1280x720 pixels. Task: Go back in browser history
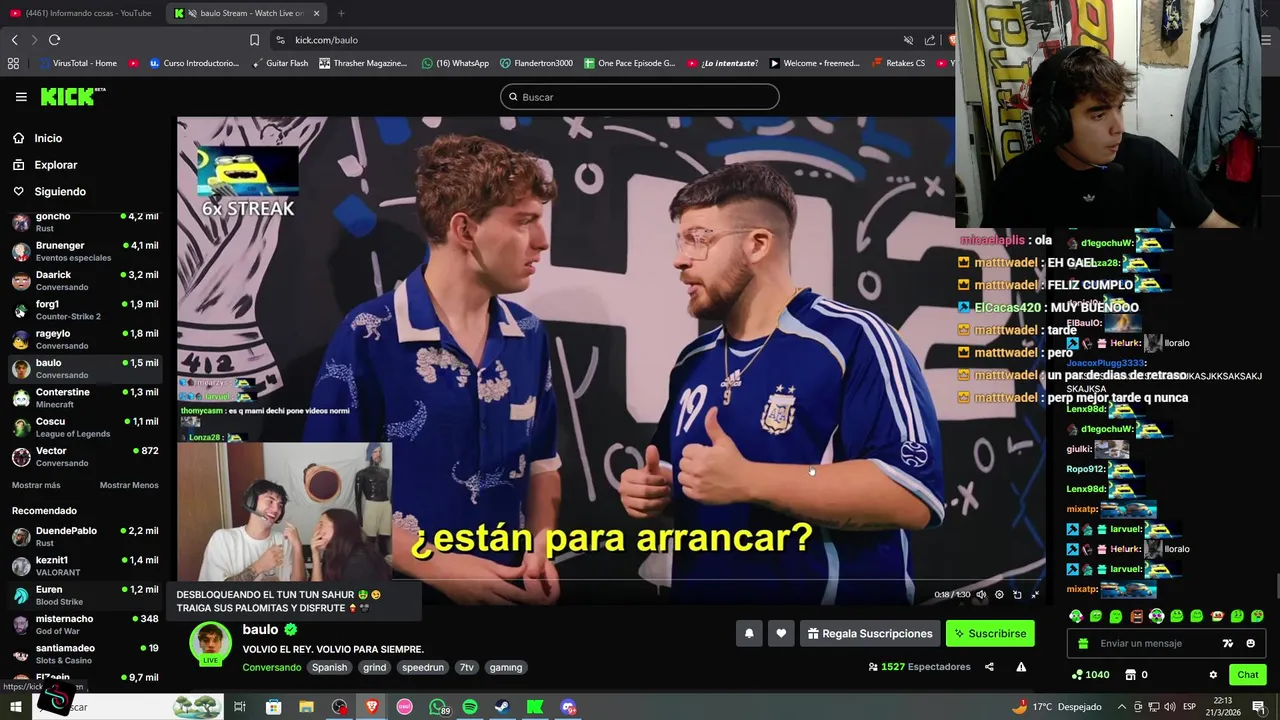[14, 40]
